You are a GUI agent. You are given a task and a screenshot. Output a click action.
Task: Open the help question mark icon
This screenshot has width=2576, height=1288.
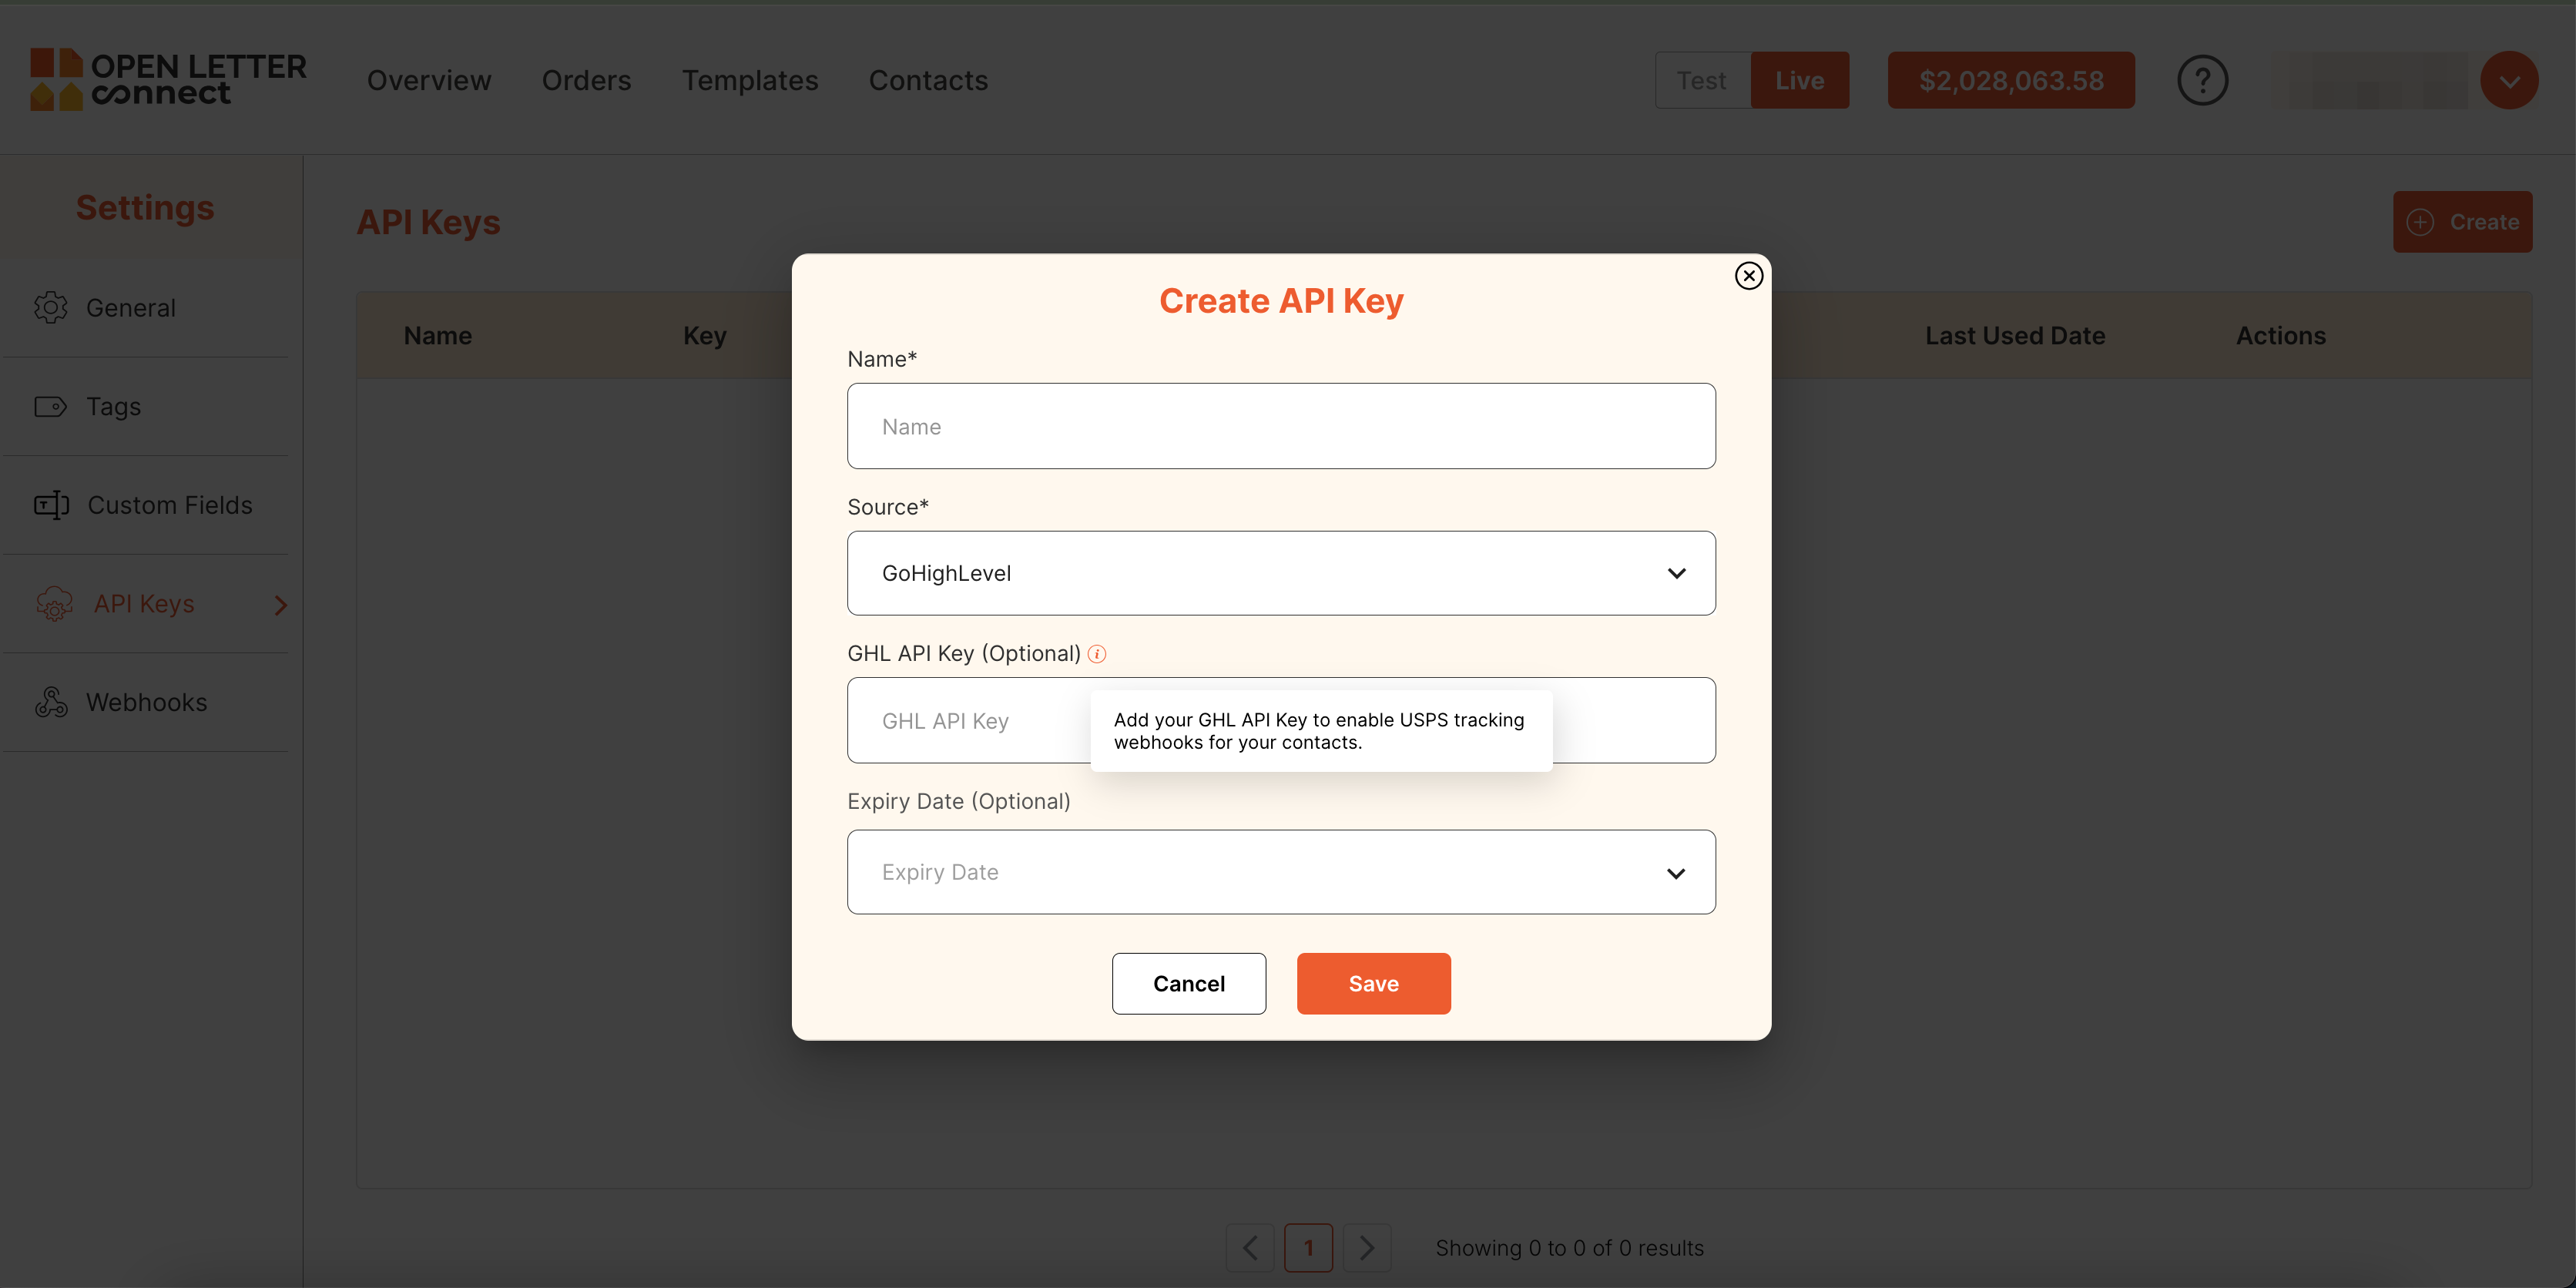click(2202, 80)
